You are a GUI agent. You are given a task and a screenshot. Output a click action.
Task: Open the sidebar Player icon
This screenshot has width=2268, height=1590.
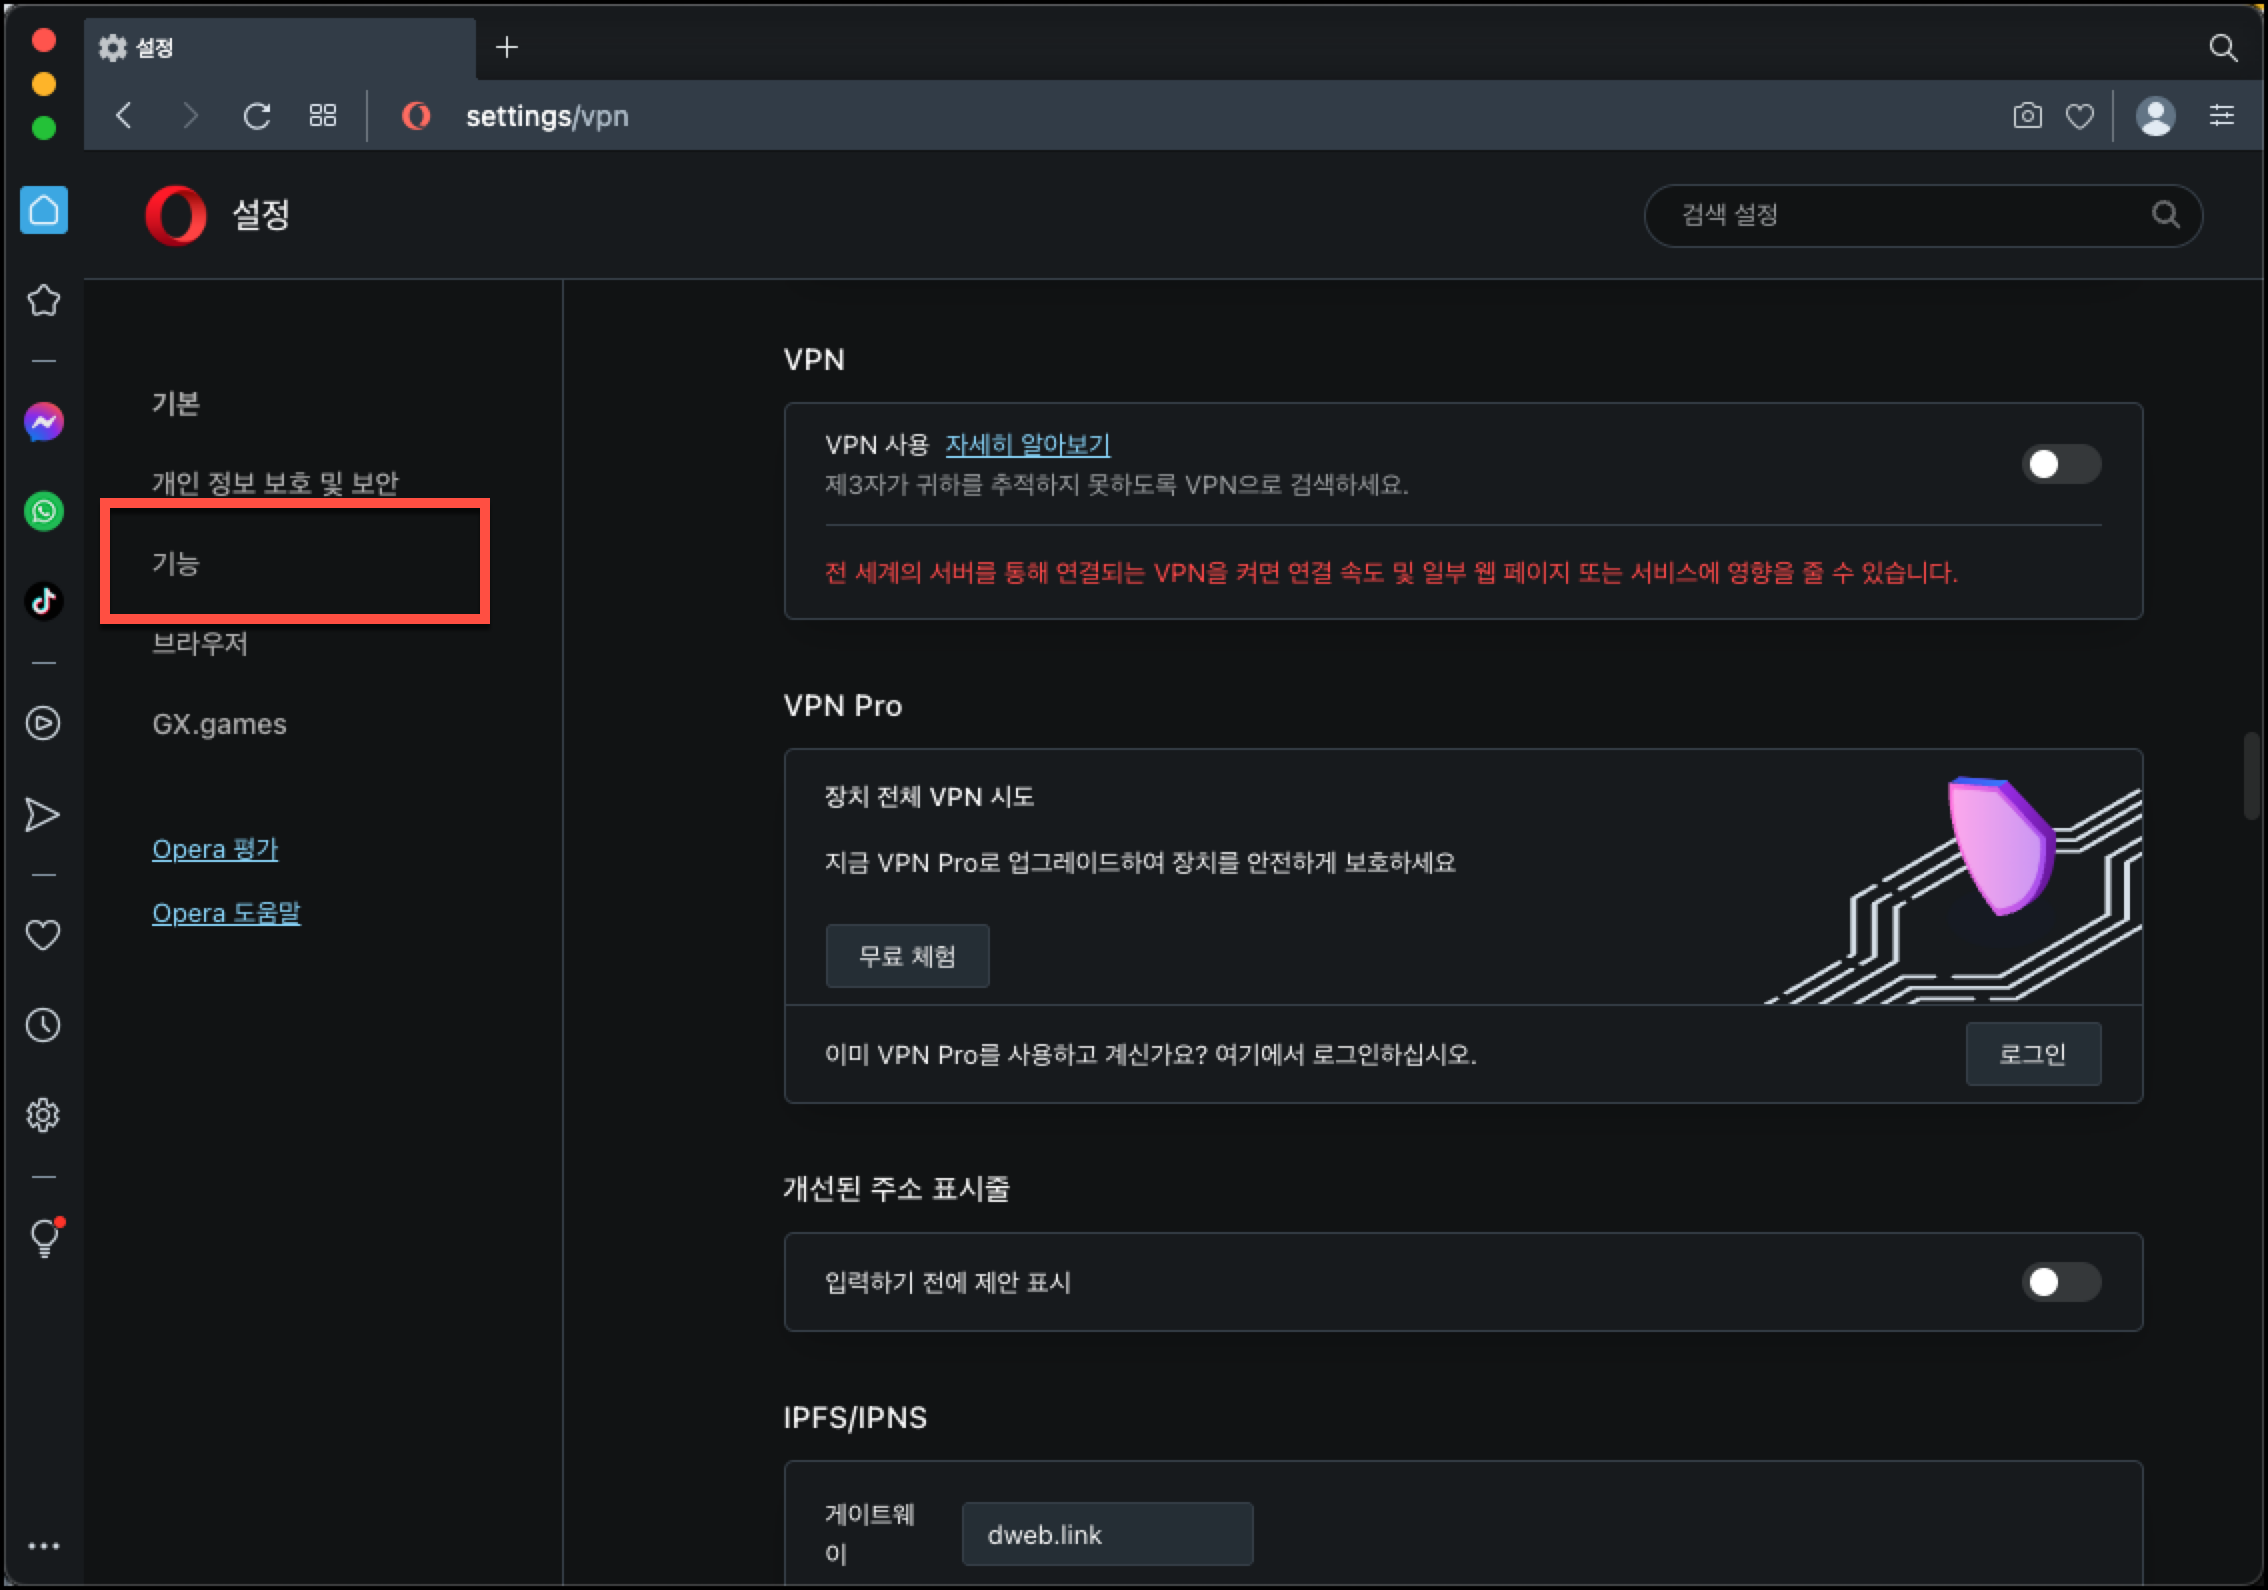pos(43,723)
